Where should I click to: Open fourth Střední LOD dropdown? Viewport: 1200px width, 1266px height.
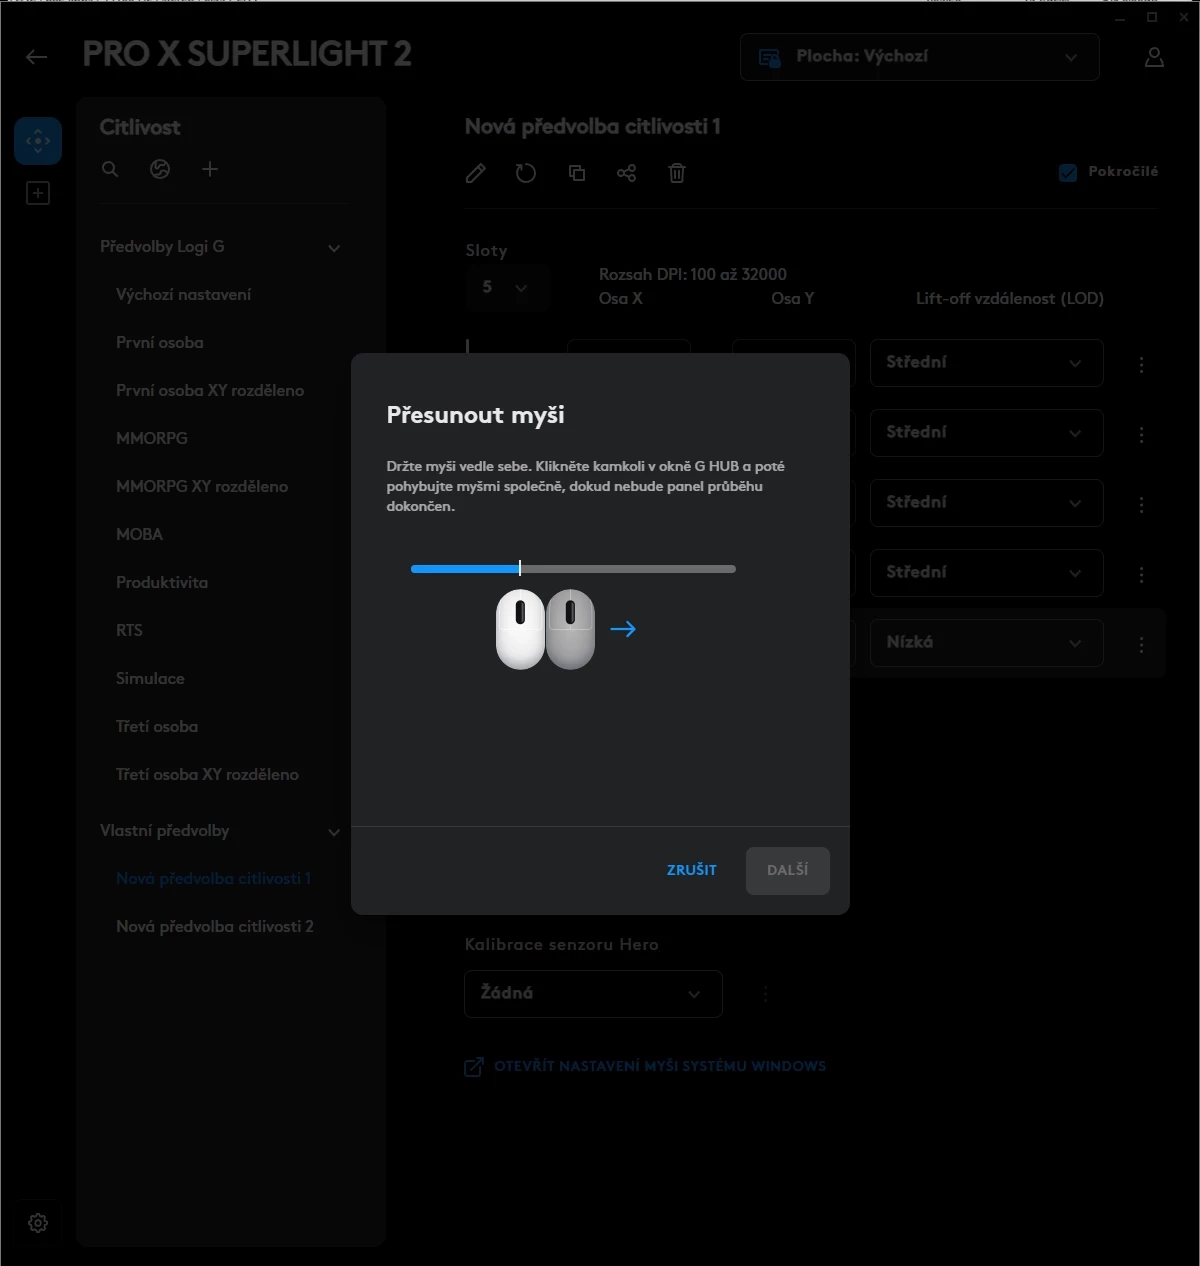point(987,572)
